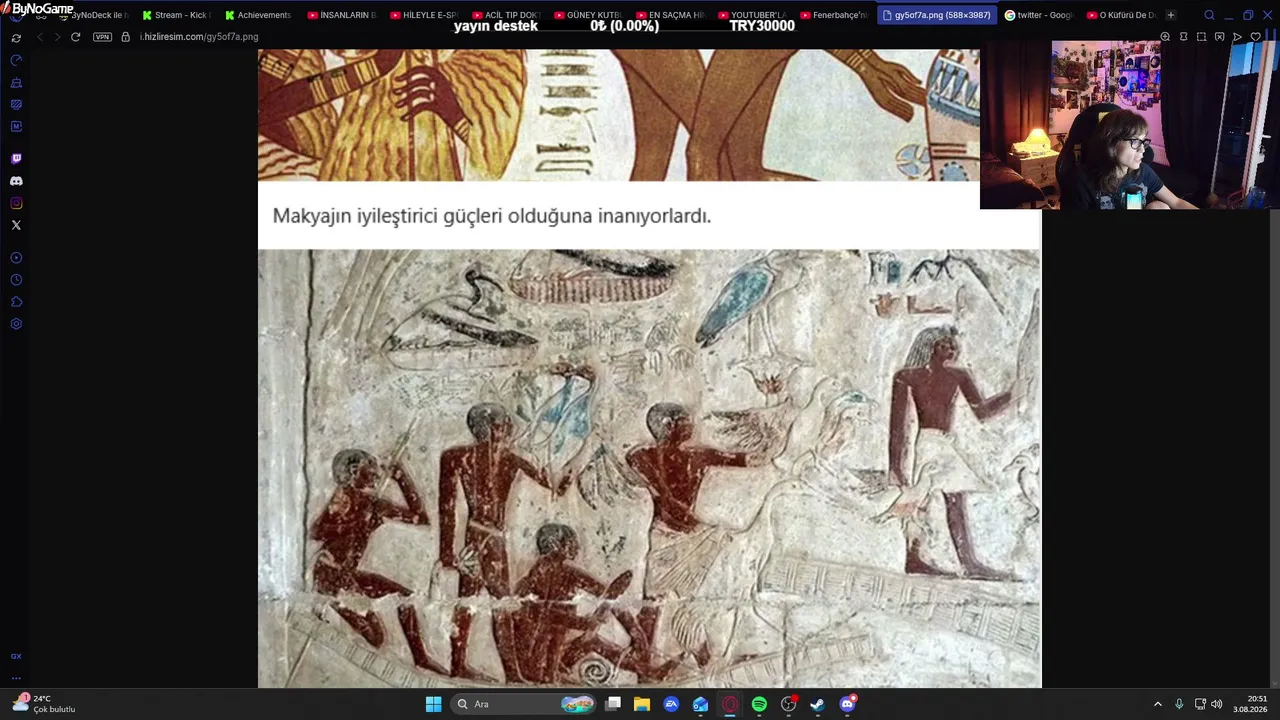Reload the current page
This screenshot has width=1280, height=720.
click(75, 37)
